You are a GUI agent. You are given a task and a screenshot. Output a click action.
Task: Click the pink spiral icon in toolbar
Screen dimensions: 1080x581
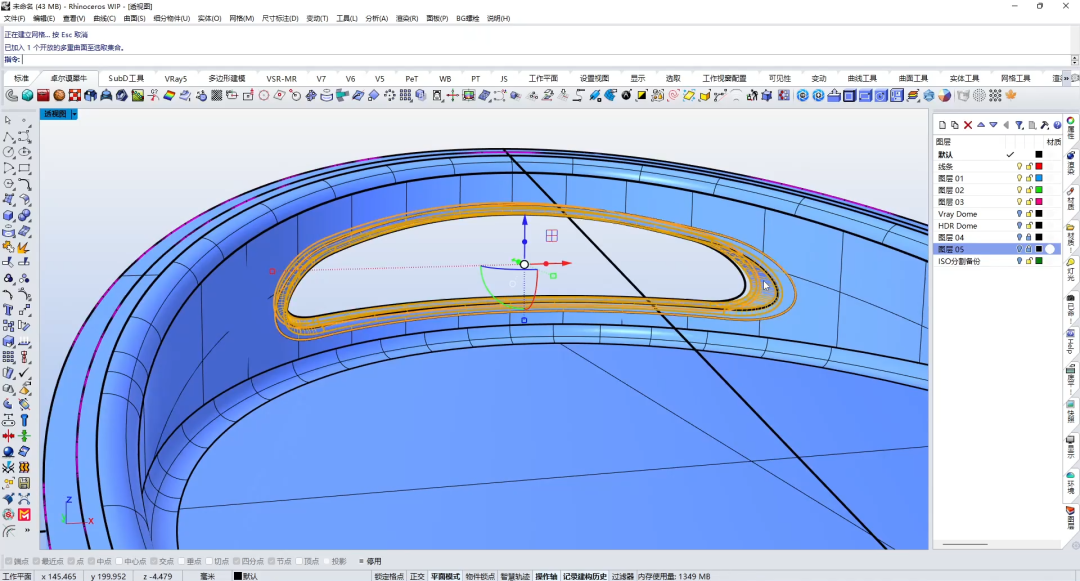674,96
